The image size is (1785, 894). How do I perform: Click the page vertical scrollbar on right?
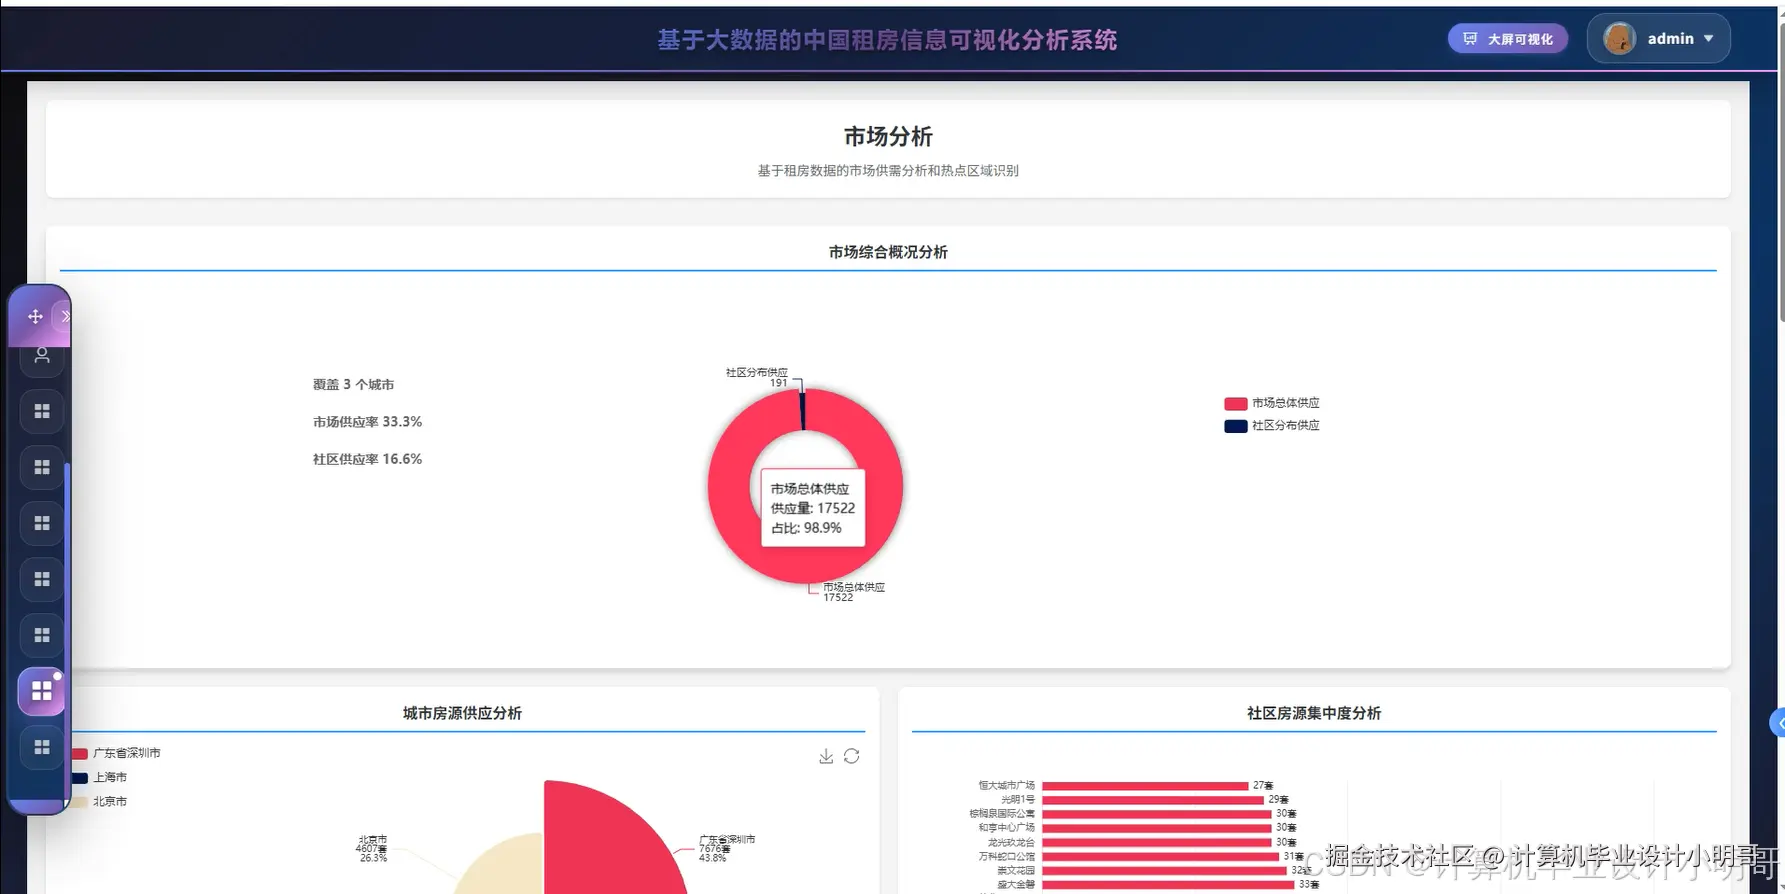pos(1780,170)
